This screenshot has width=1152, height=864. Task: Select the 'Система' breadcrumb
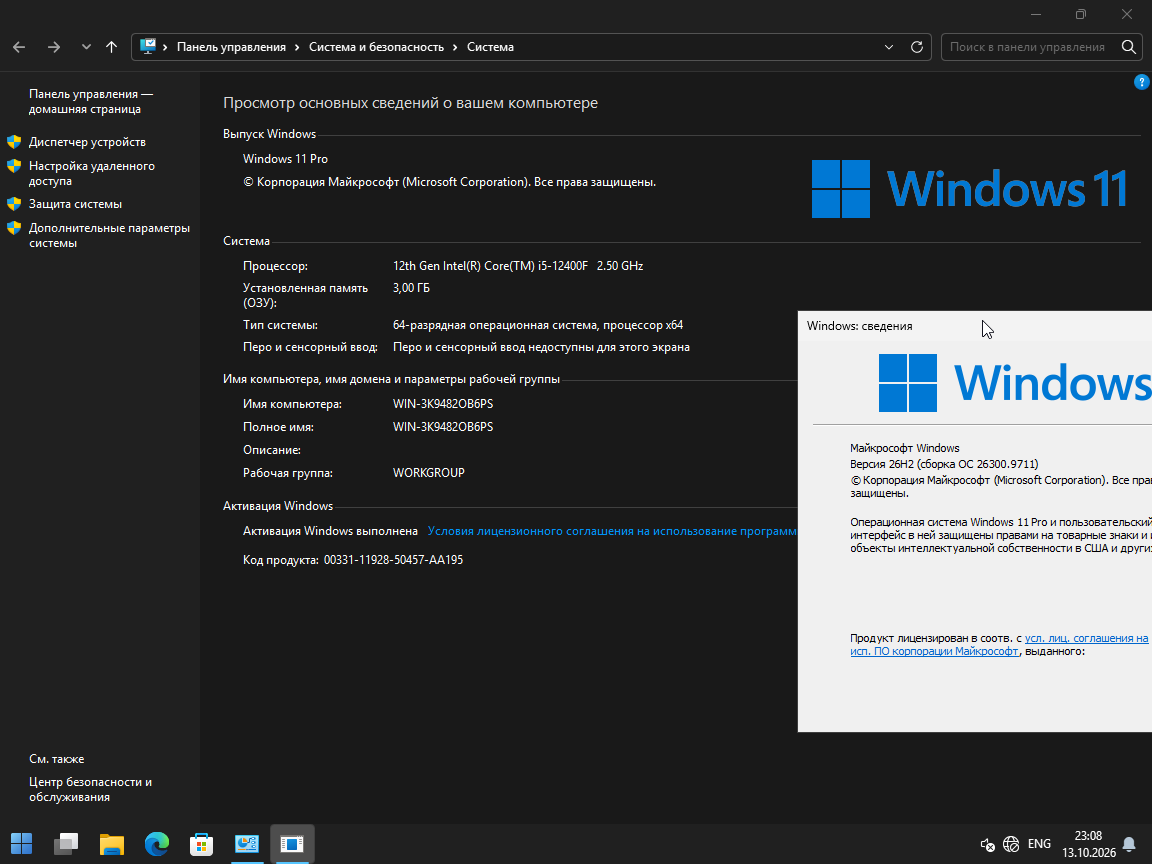pos(490,47)
